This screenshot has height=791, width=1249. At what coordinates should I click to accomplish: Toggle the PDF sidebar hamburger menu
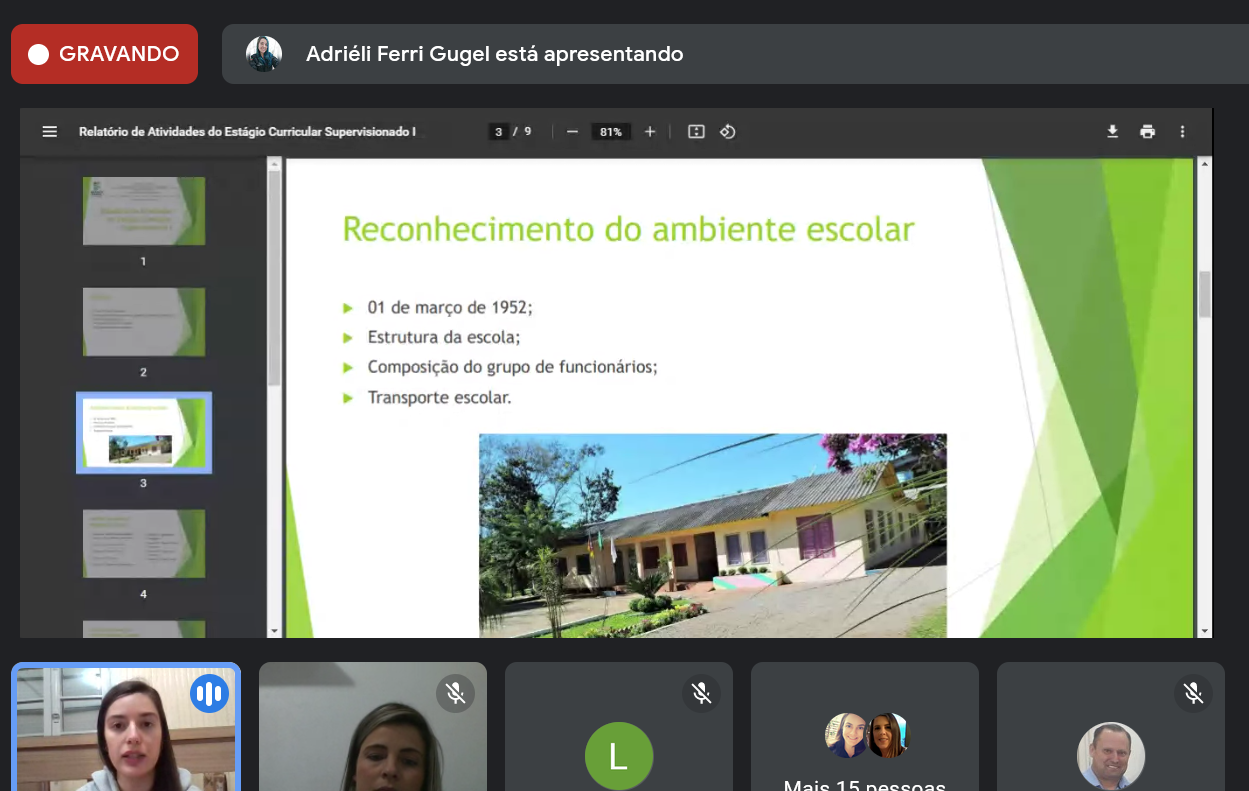click(x=49, y=132)
